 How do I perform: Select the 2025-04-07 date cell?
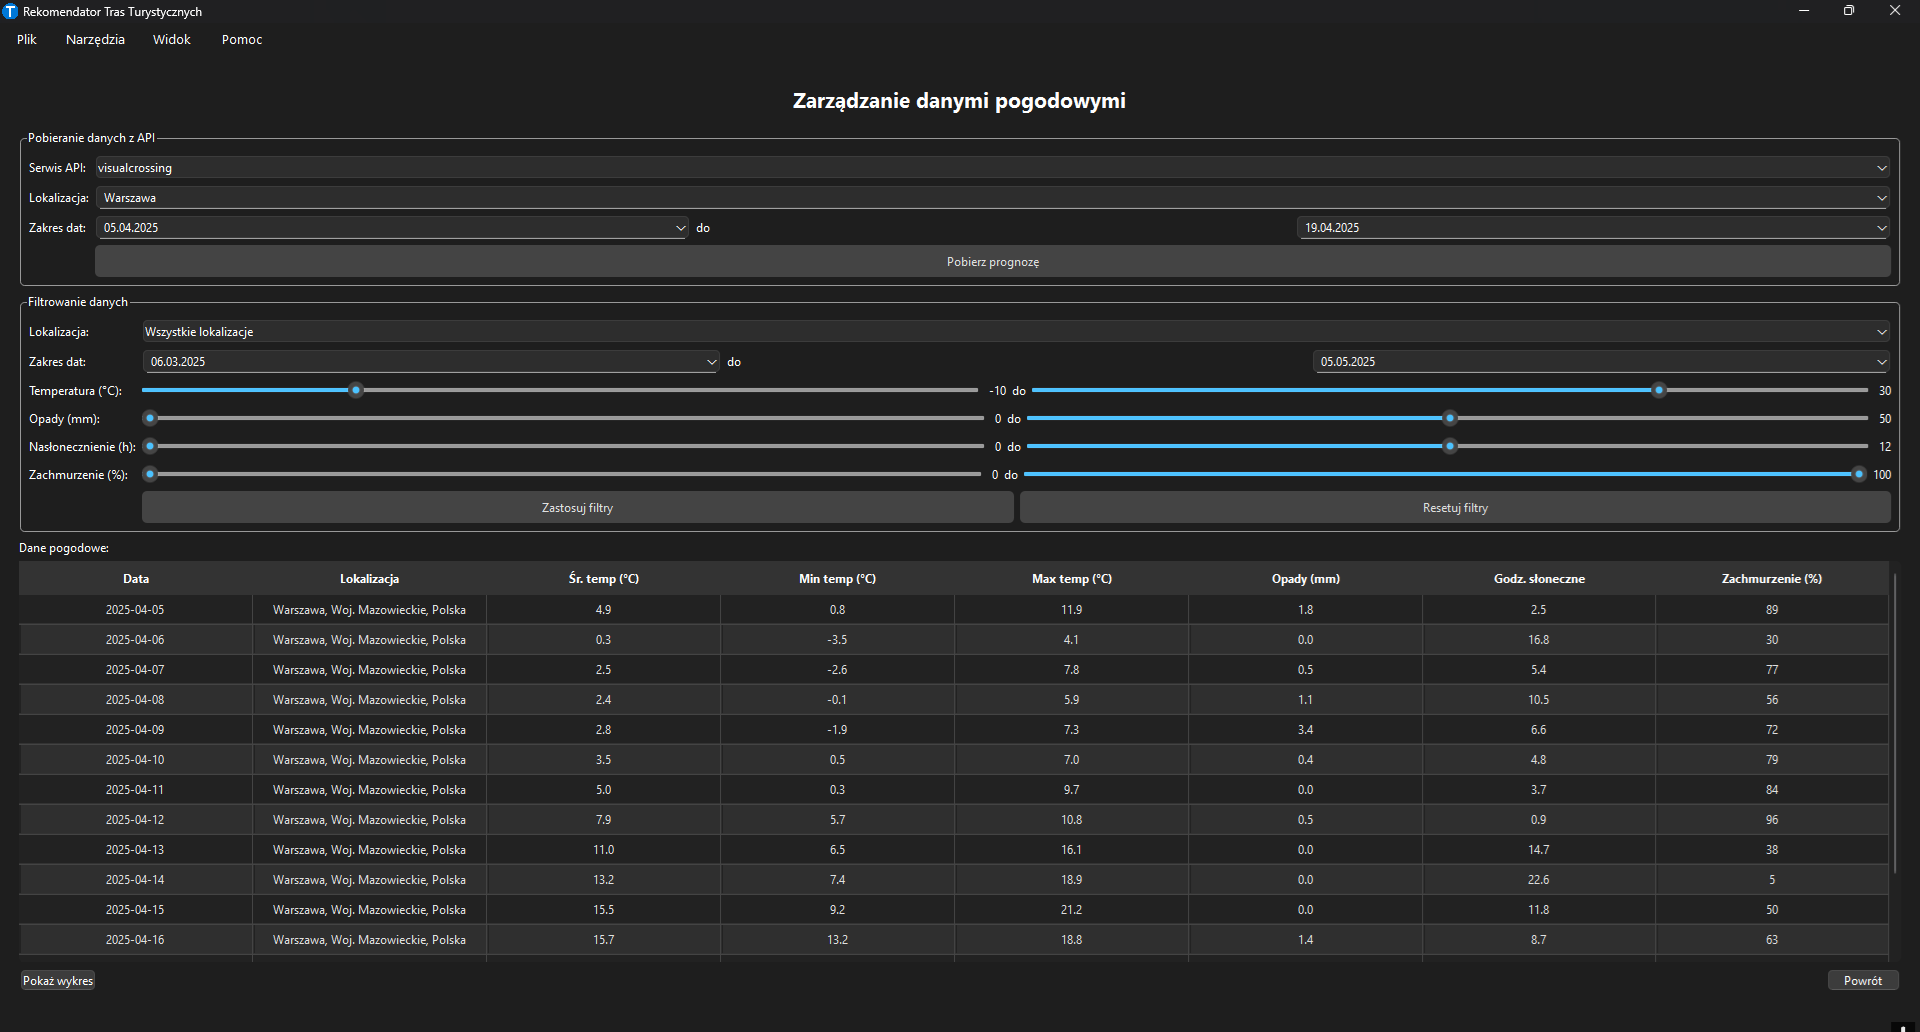click(x=135, y=670)
